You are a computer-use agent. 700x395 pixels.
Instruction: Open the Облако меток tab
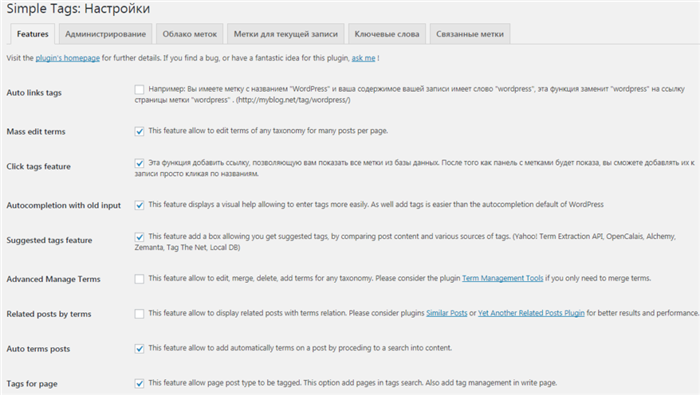point(190,34)
